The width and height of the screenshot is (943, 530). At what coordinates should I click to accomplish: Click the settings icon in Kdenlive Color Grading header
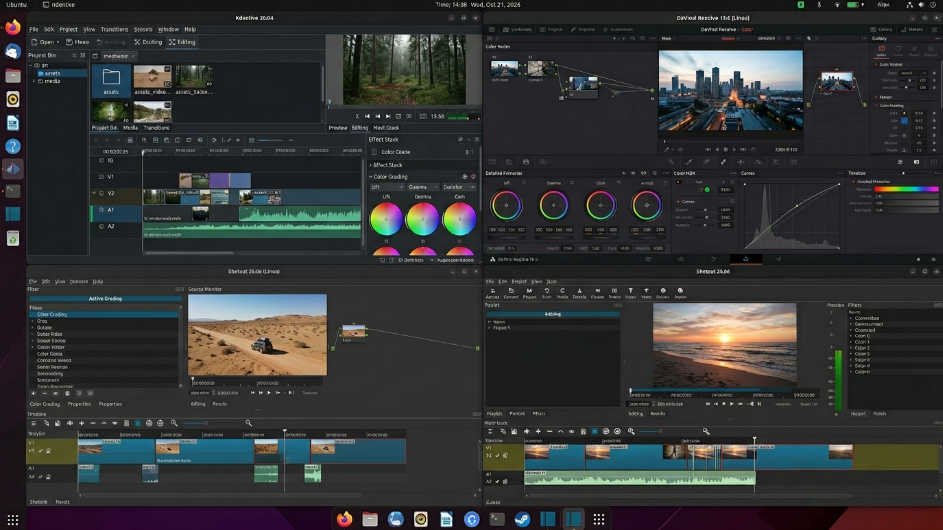pyautogui.click(x=464, y=177)
